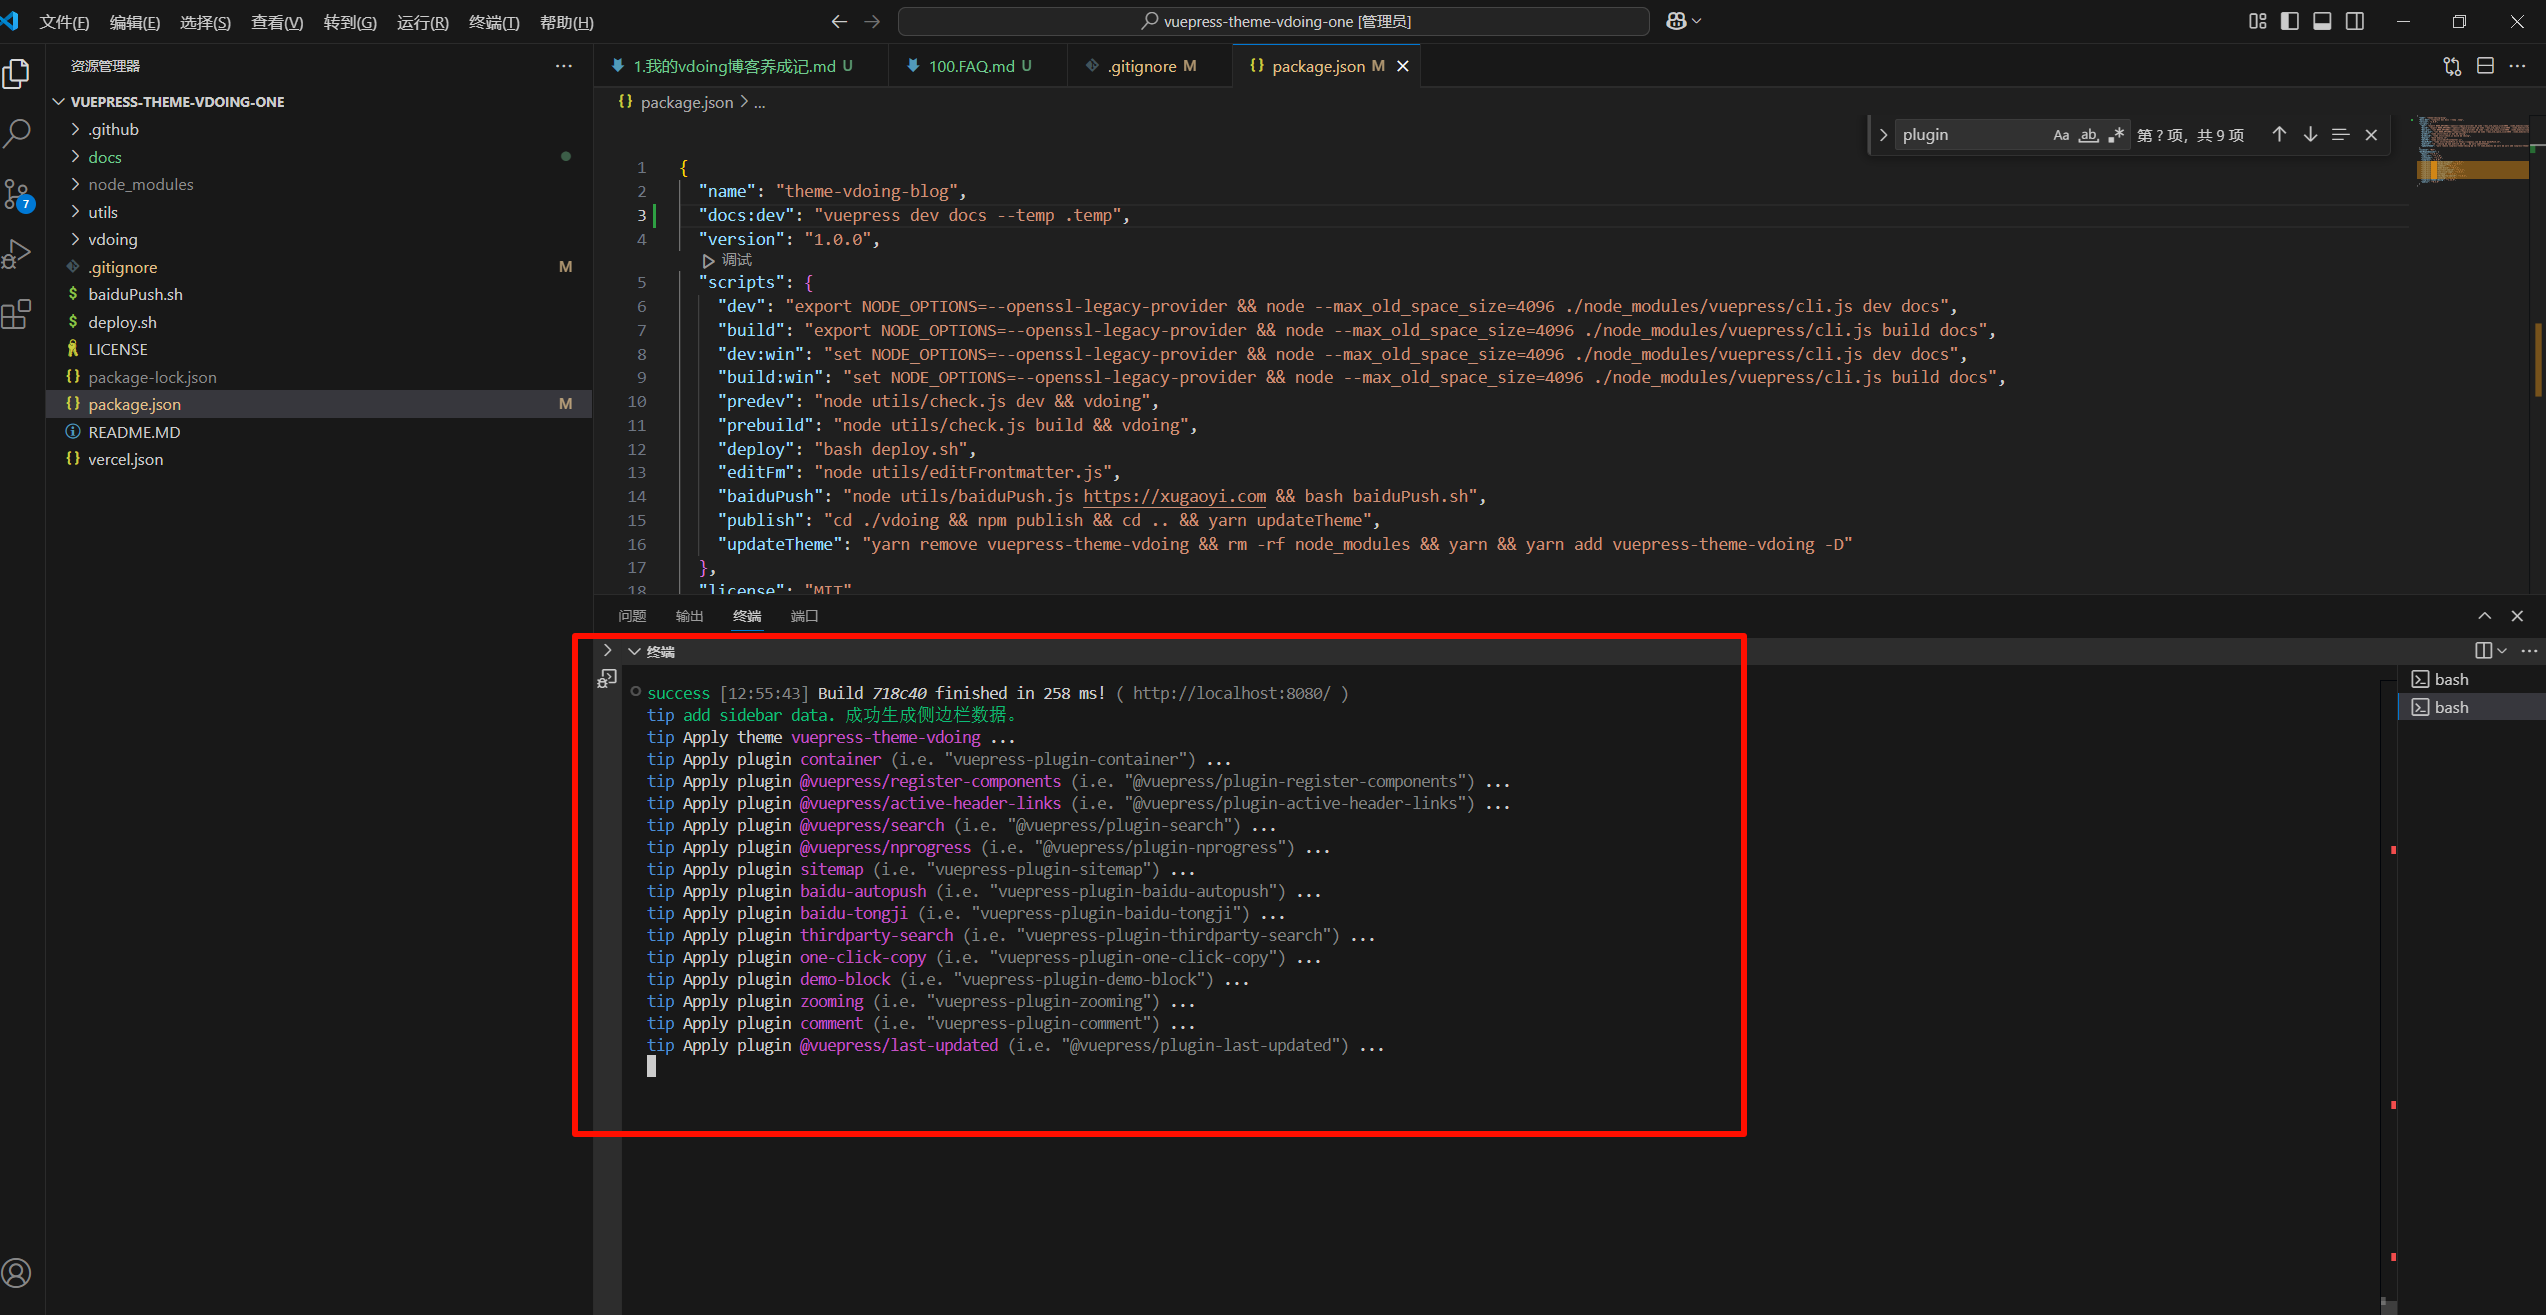
Task: Click the plugin search input field
Action: [x=1970, y=135]
